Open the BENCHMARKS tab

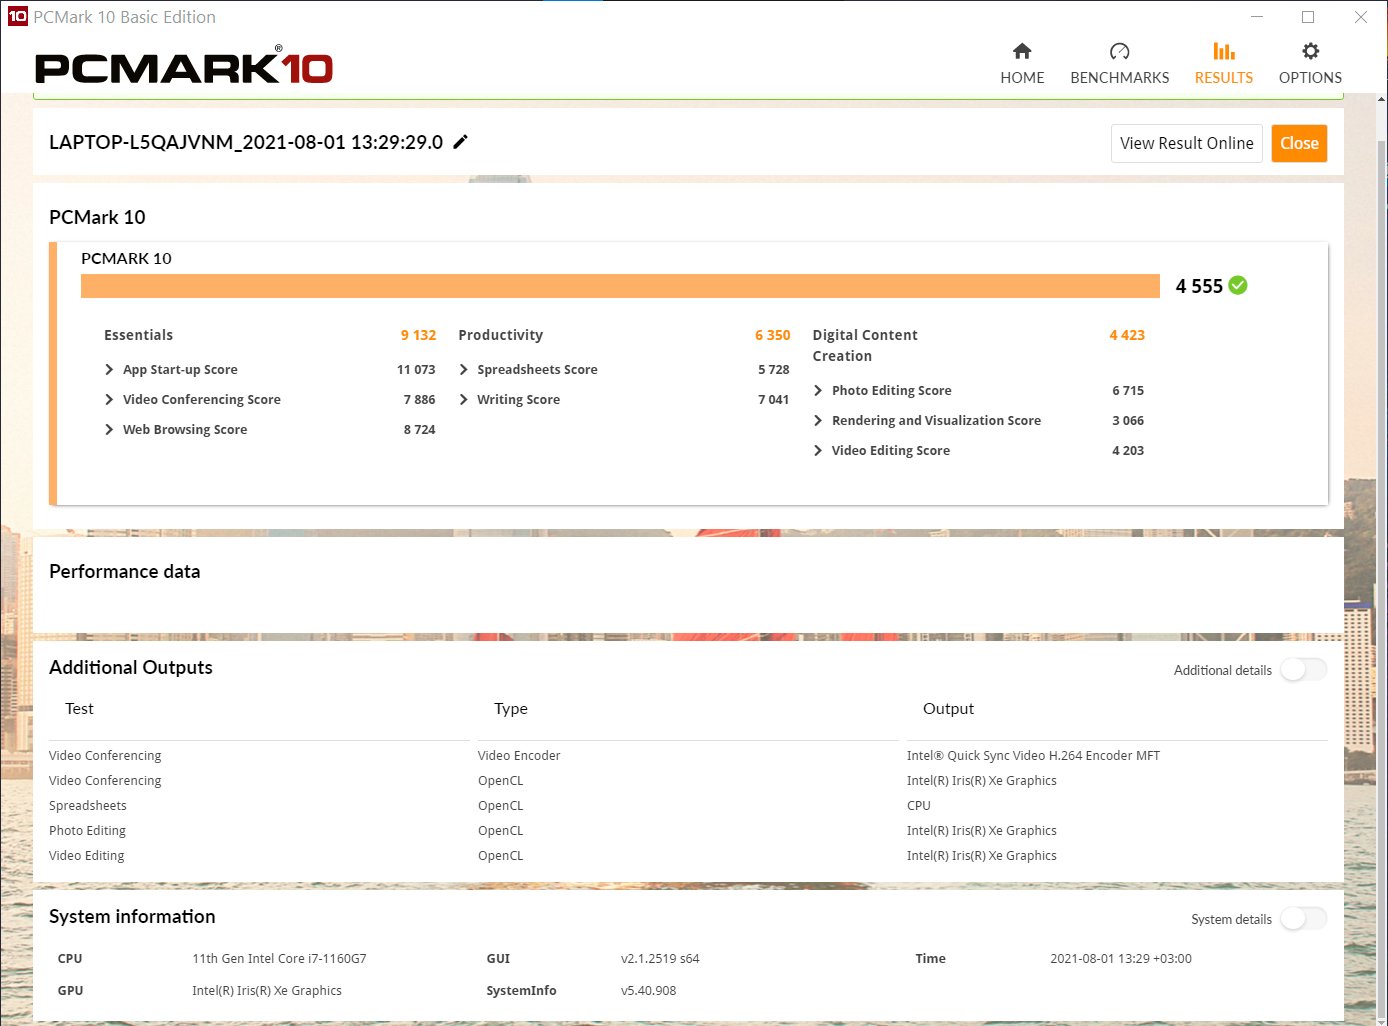click(1119, 64)
